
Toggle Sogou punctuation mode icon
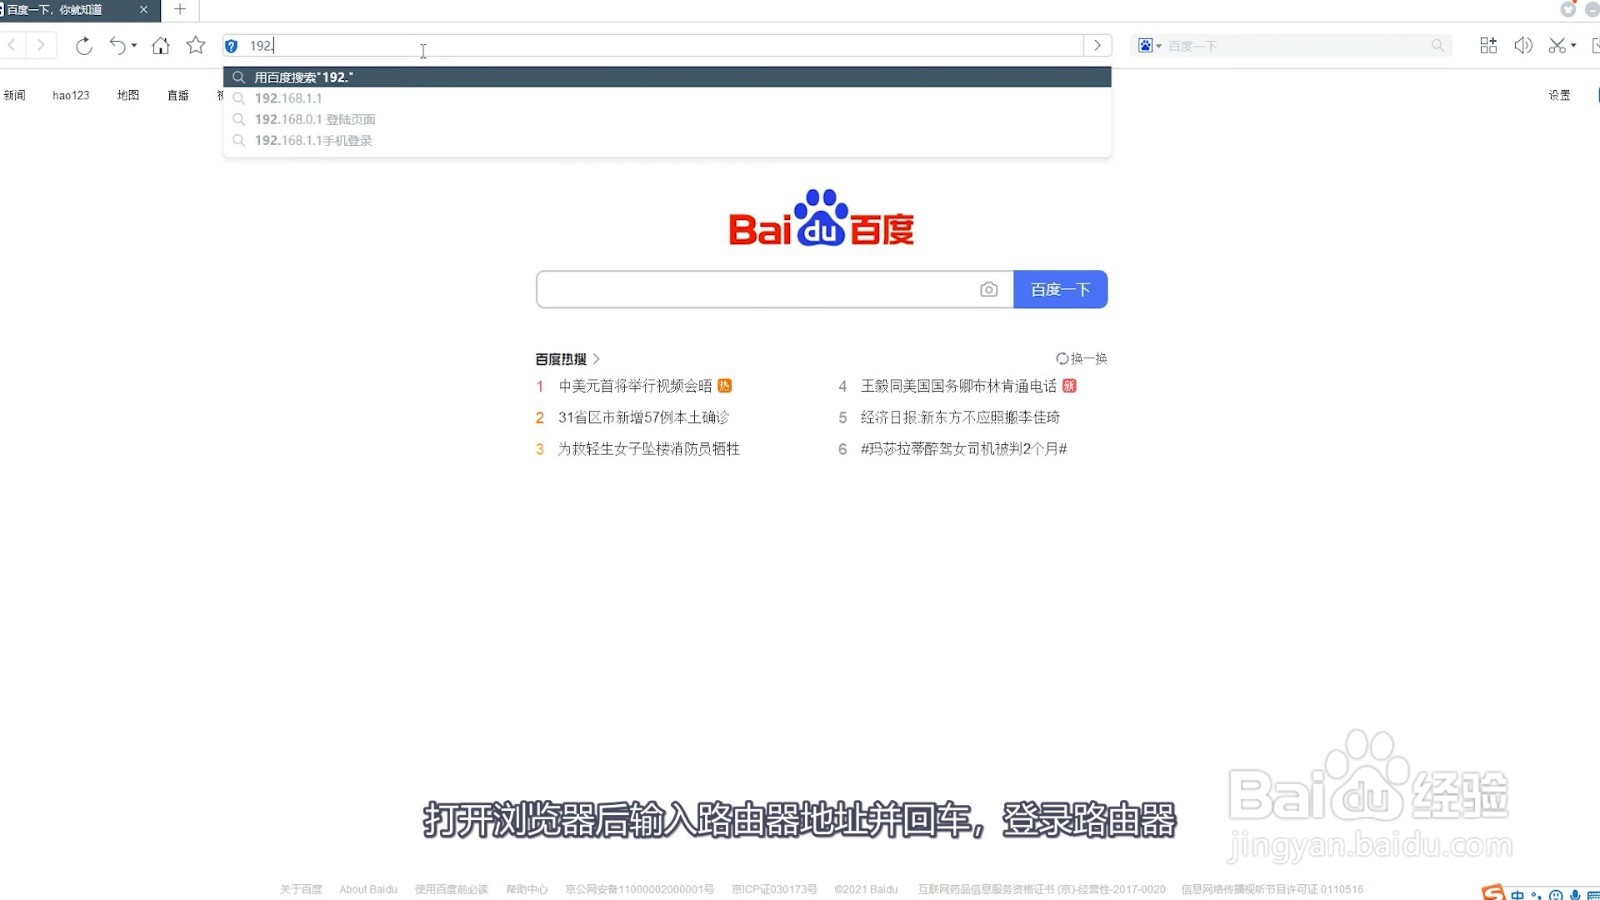tap(1537, 895)
